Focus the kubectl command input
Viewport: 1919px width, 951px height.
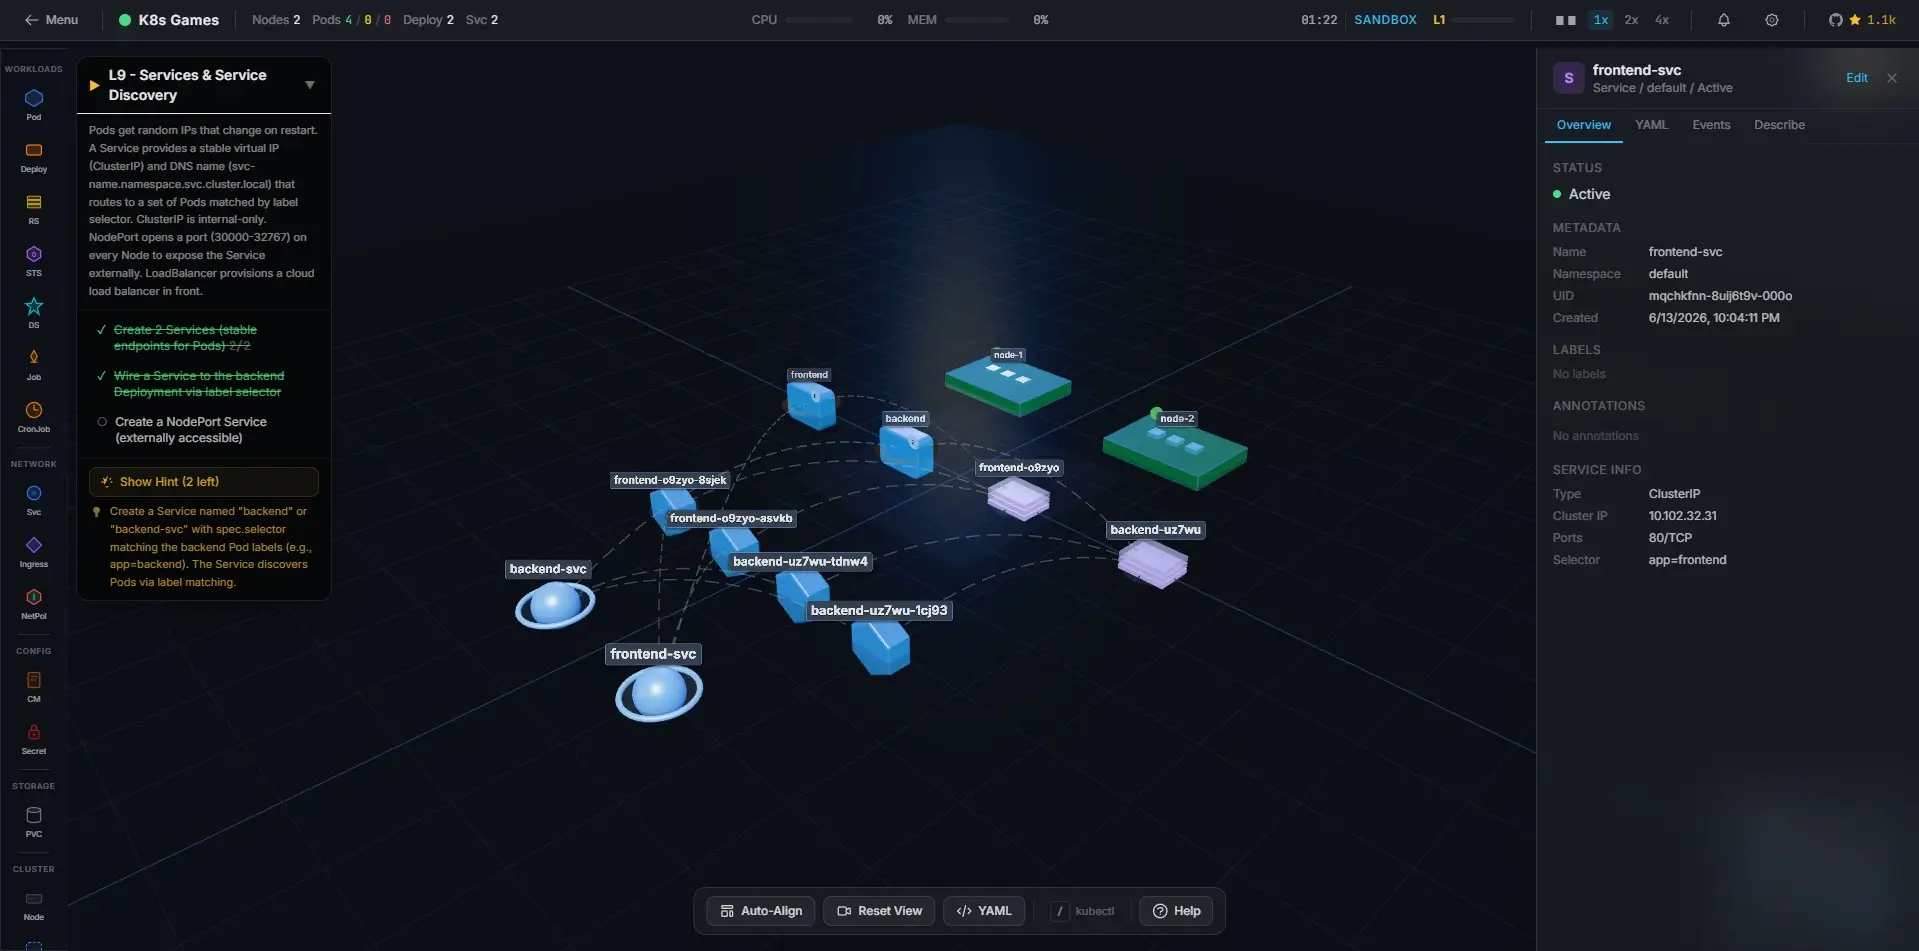[x=1084, y=911]
